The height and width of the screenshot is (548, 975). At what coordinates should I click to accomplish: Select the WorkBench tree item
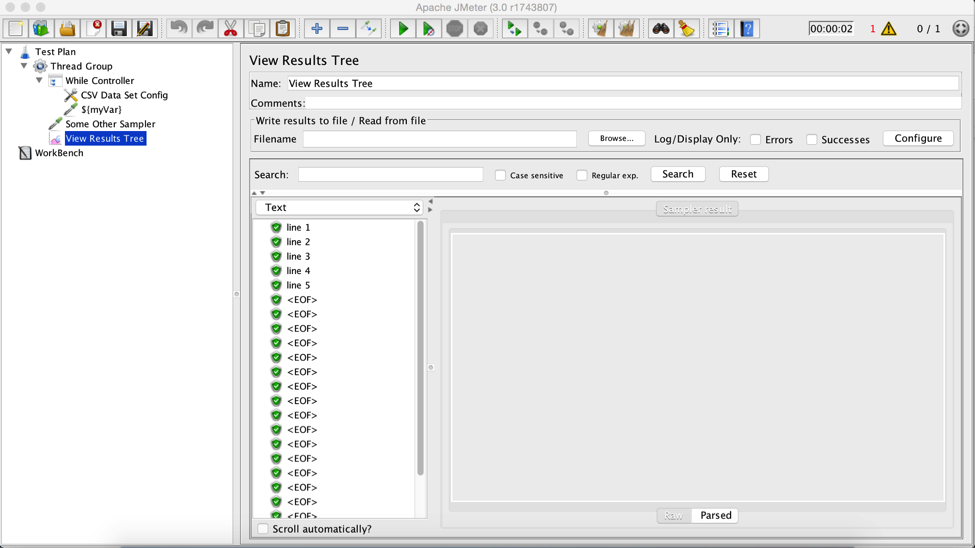tap(59, 152)
